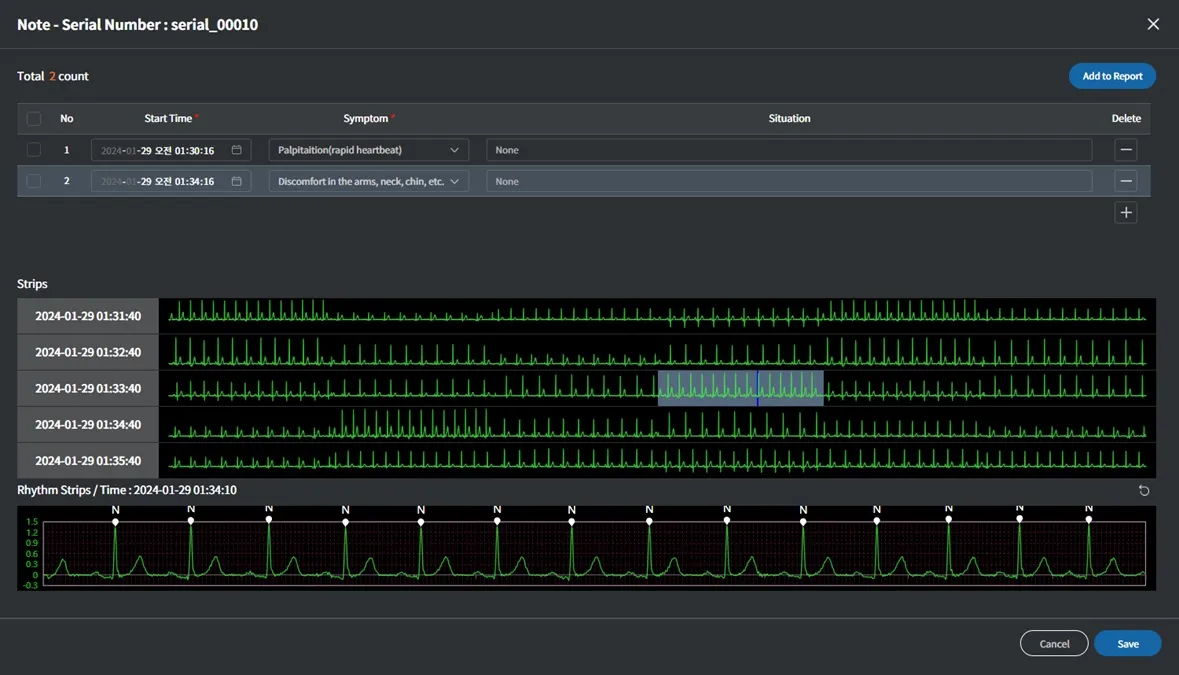This screenshot has width=1179, height=675.
Task: Check the checkbox for note row 2
Action: coord(34,181)
